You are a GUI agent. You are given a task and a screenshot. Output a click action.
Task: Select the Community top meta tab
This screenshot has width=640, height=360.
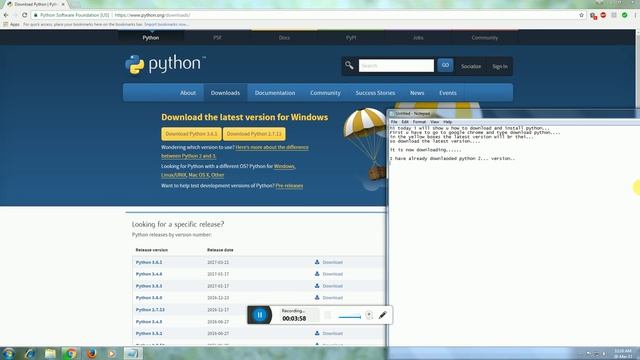pos(484,38)
